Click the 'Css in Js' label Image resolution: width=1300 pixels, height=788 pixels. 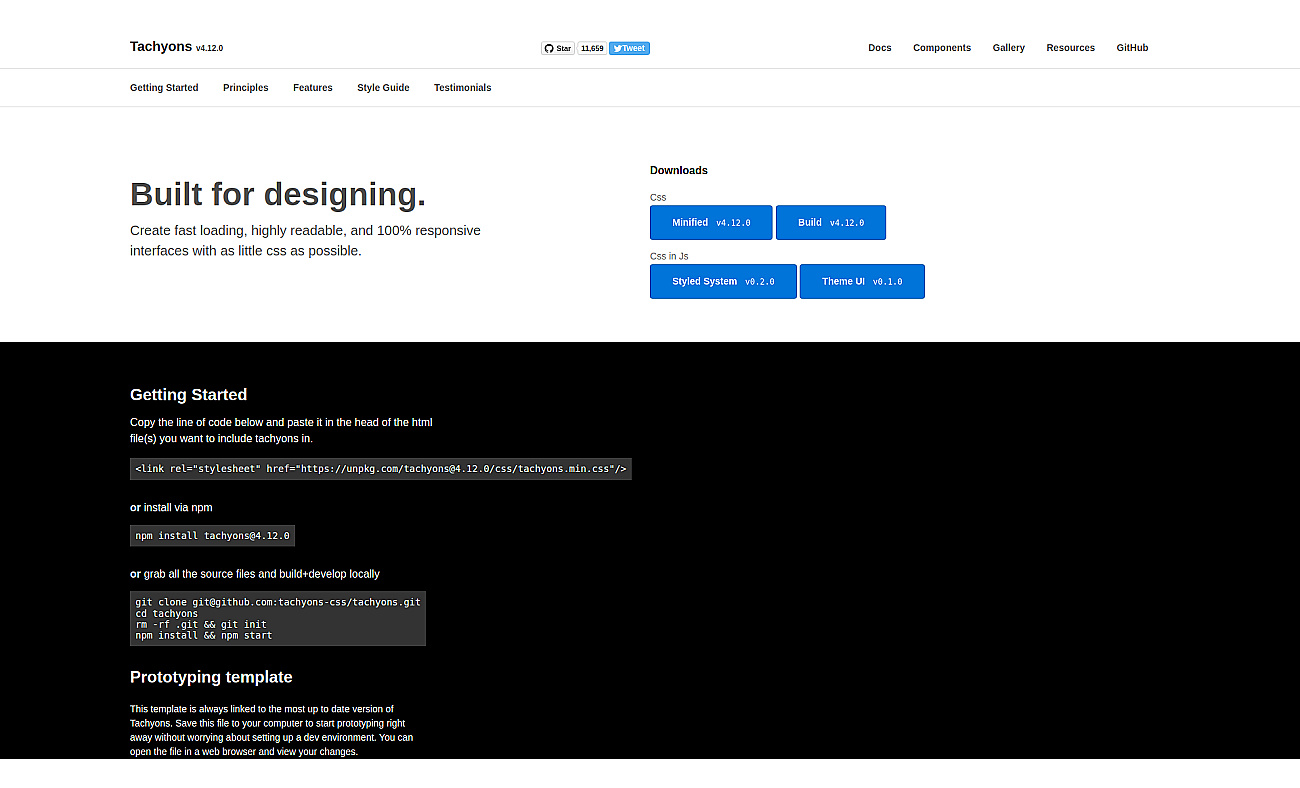[669, 257]
